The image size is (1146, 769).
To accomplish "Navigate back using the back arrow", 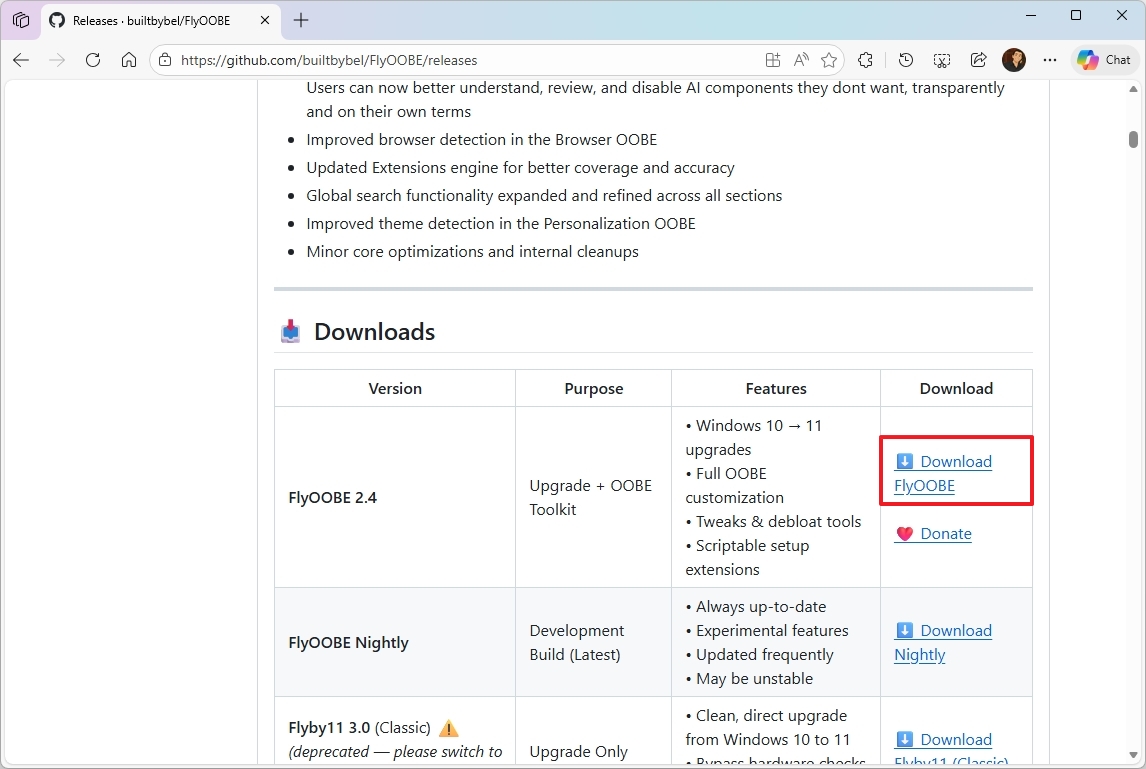I will click(21, 60).
